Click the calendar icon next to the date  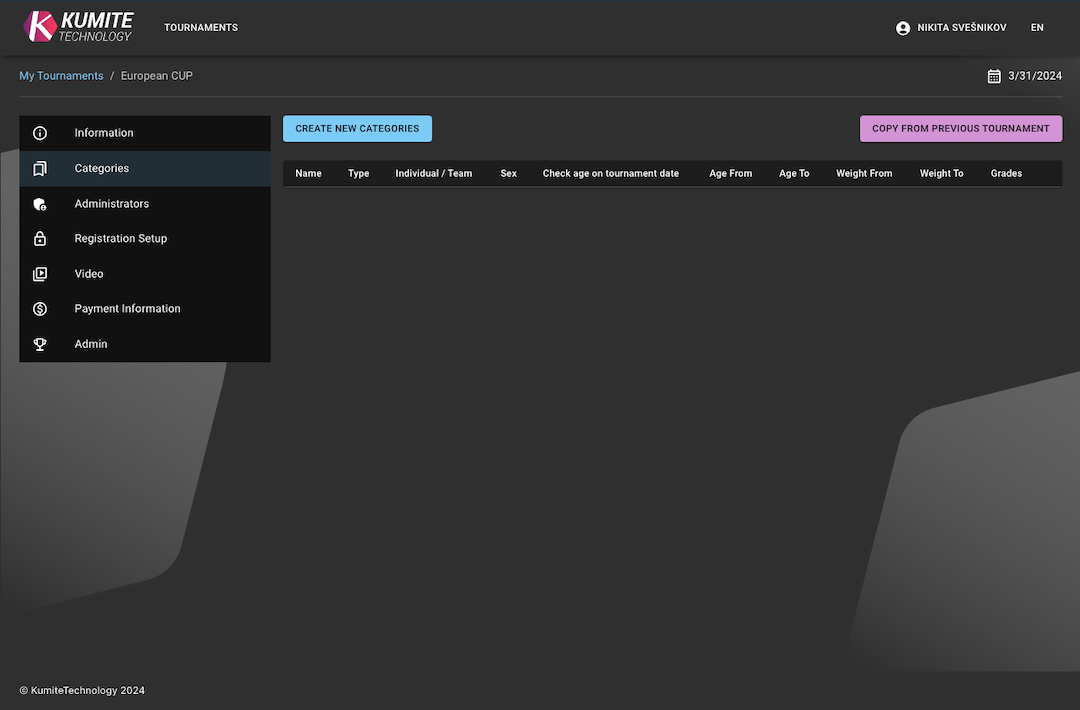tap(994, 75)
